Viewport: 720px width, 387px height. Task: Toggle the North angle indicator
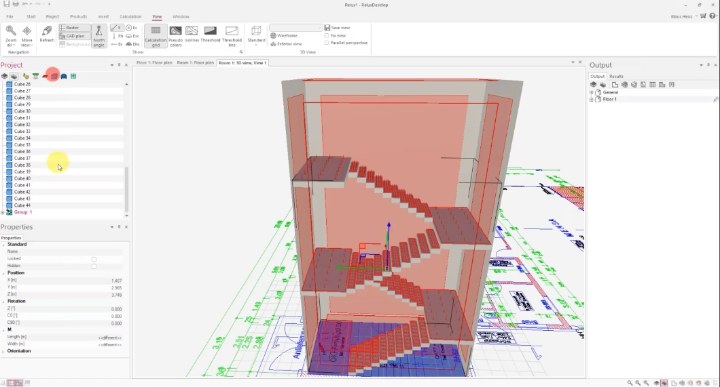click(x=99, y=36)
